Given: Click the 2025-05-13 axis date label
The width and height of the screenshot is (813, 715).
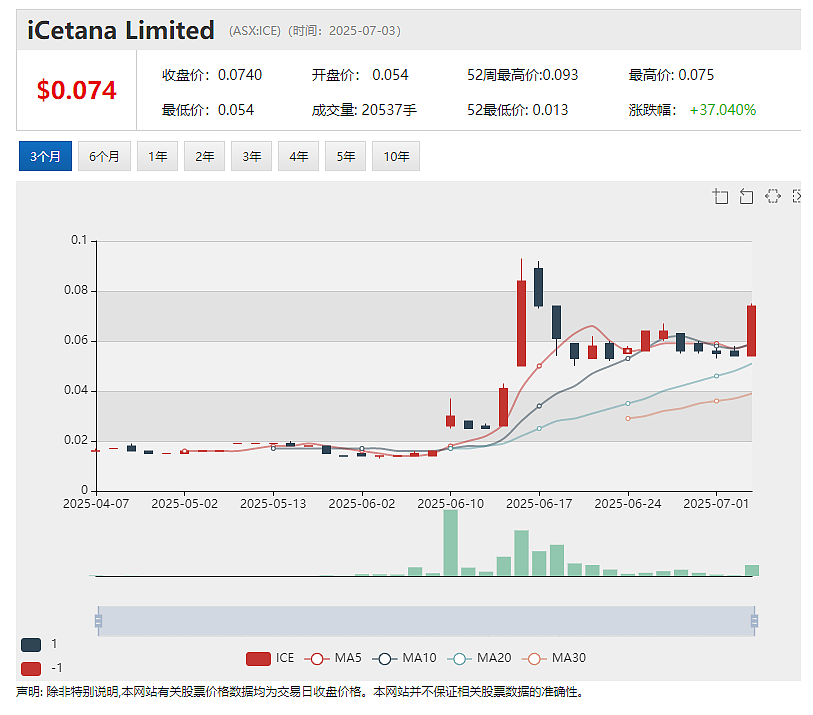Looking at the screenshot, I should coord(273,504).
